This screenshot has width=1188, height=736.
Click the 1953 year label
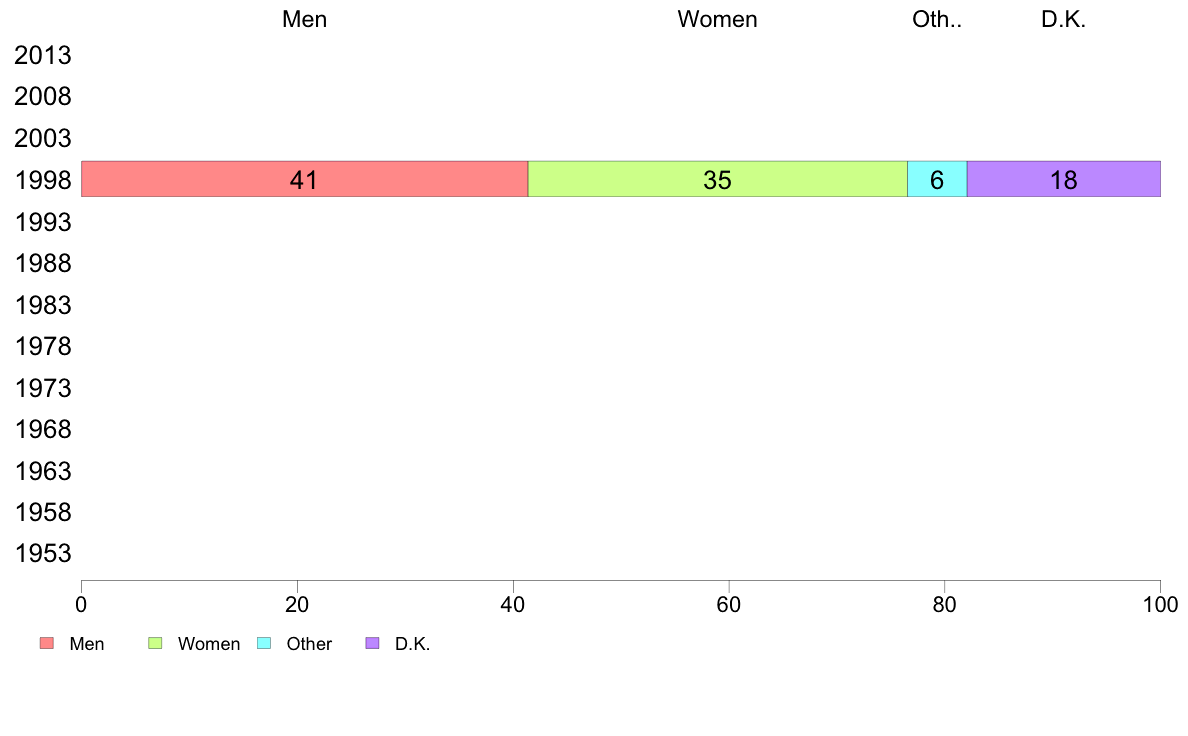(42, 554)
